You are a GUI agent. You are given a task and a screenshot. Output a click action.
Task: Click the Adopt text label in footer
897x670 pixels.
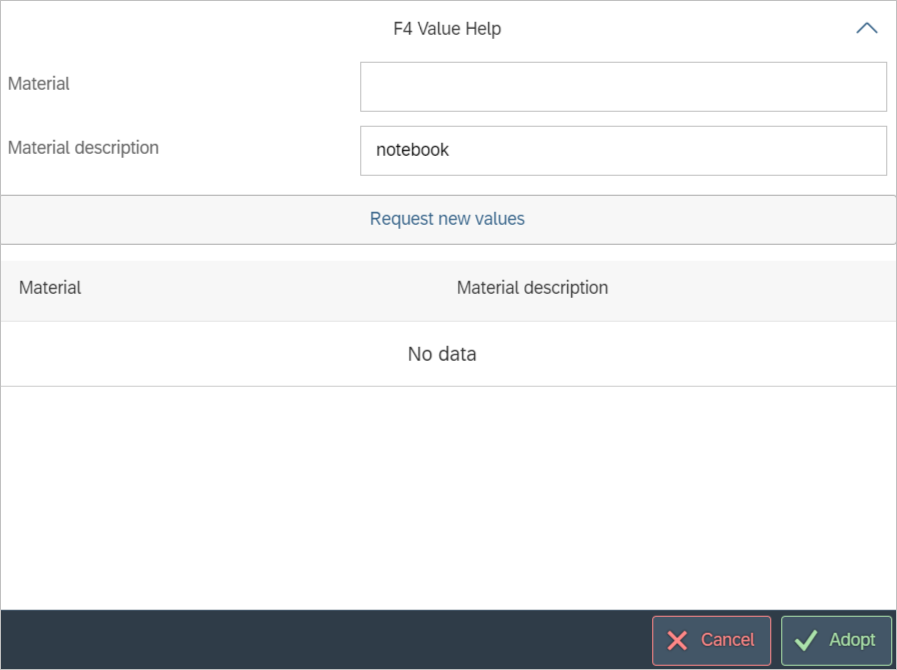(852, 641)
